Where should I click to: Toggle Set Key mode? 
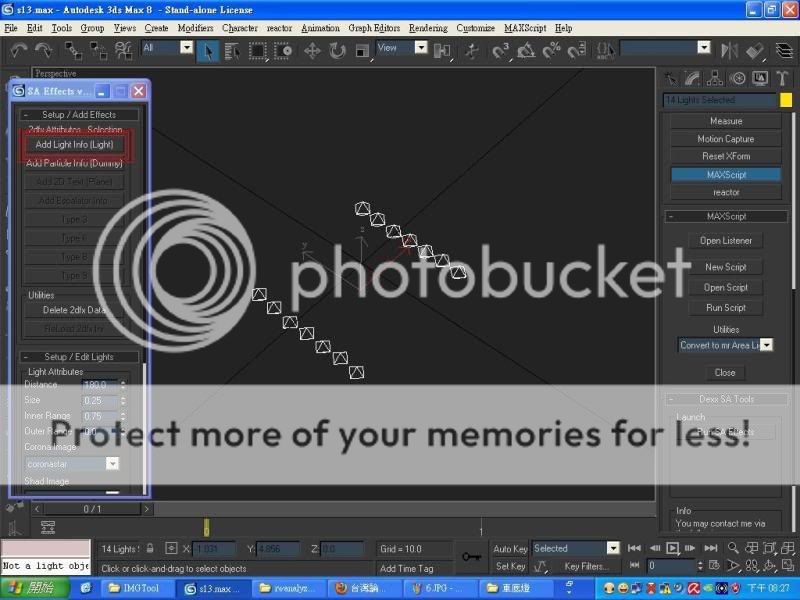click(x=510, y=566)
